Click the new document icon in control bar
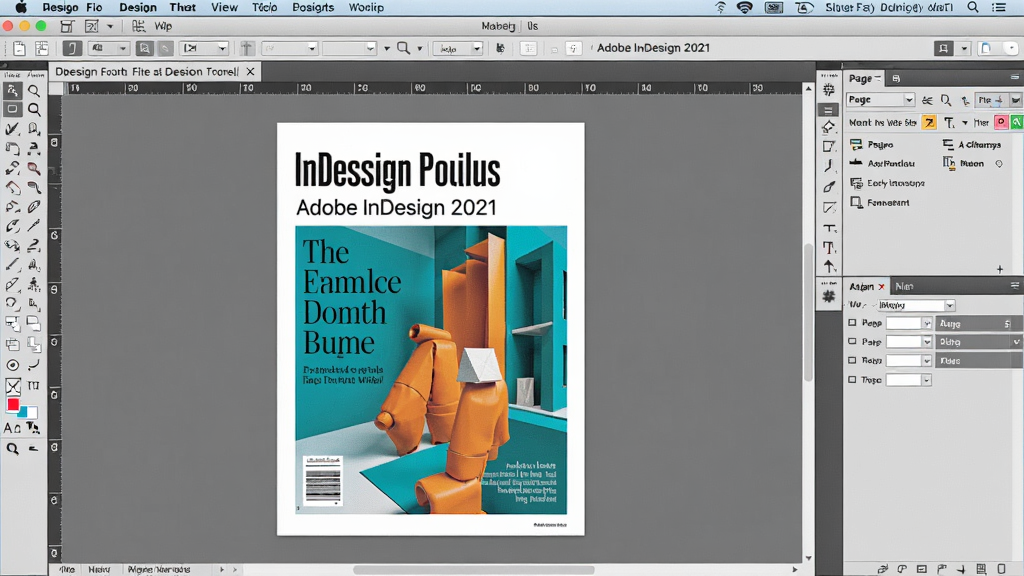 (20, 48)
